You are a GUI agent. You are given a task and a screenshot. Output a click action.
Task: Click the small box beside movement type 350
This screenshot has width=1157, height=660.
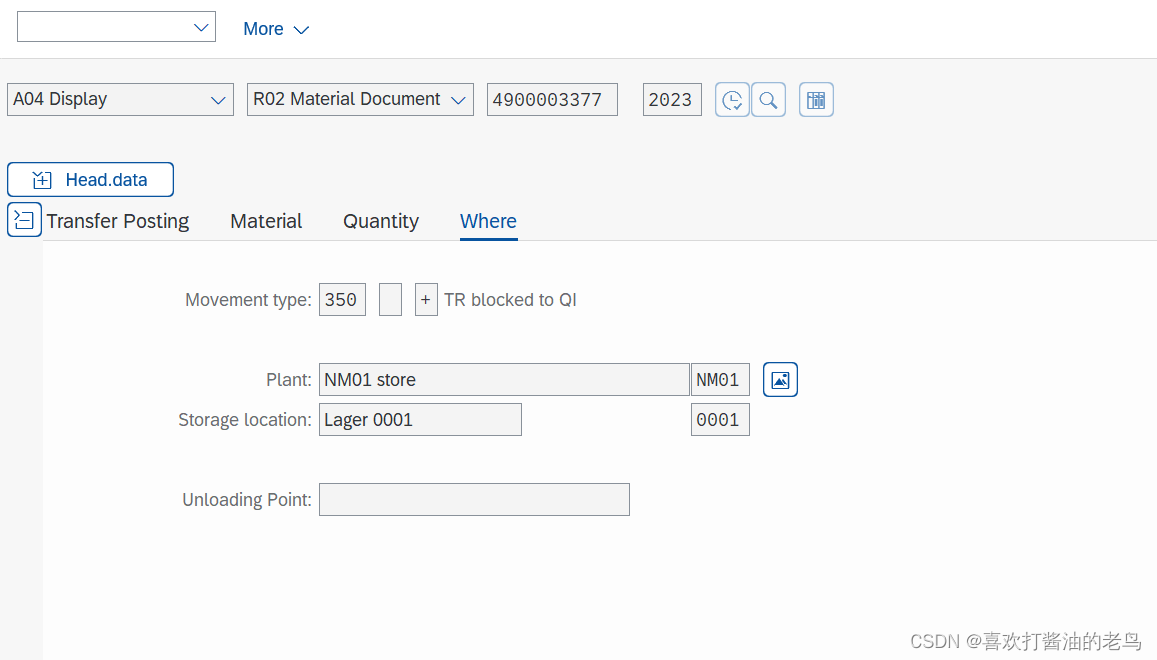pos(390,299)
